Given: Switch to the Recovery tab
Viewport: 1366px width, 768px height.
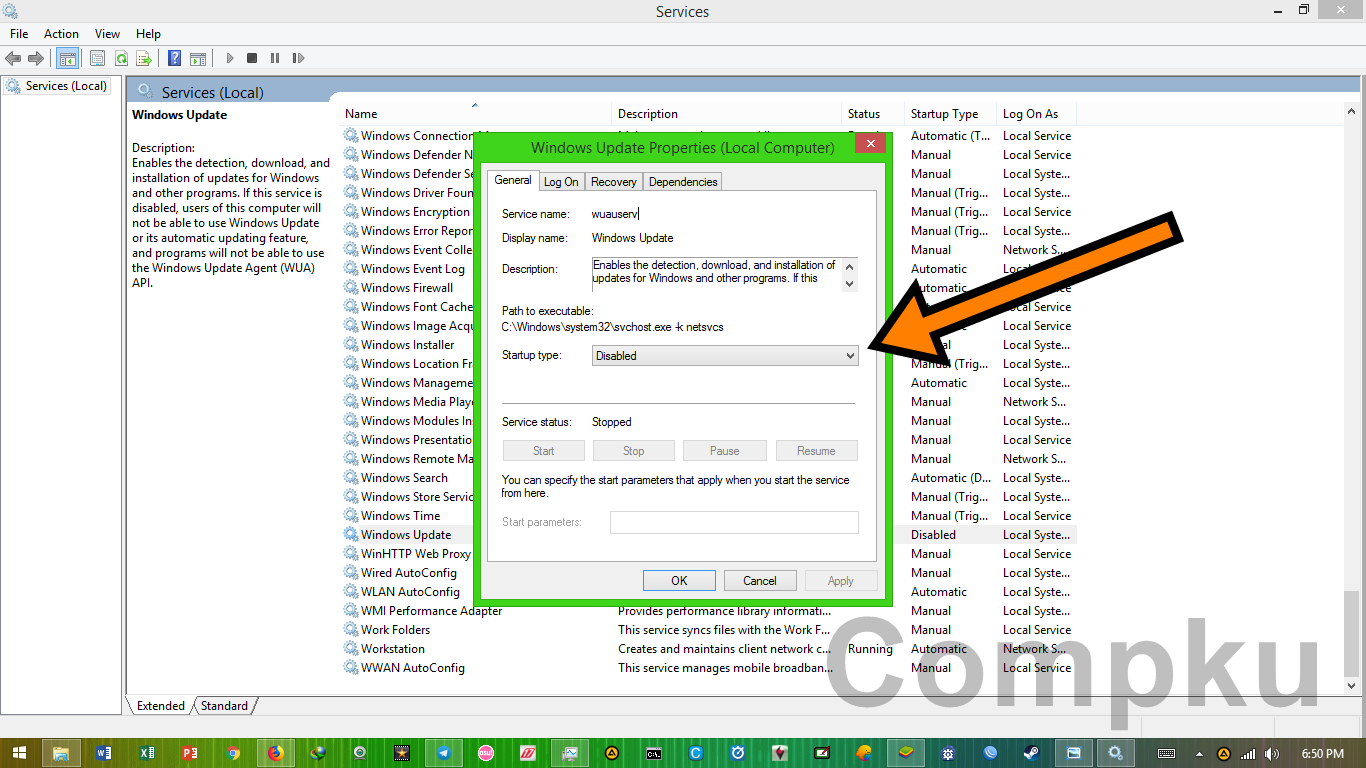Looking at the screenshot, I should pos(614,182).
